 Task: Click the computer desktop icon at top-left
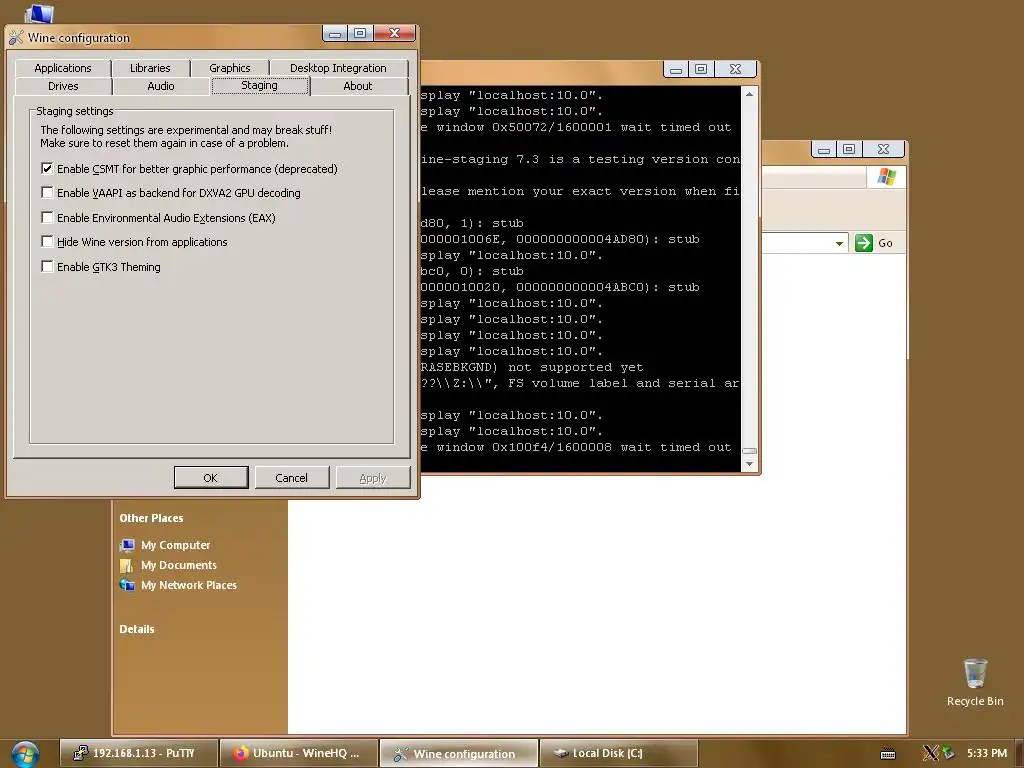38,13
